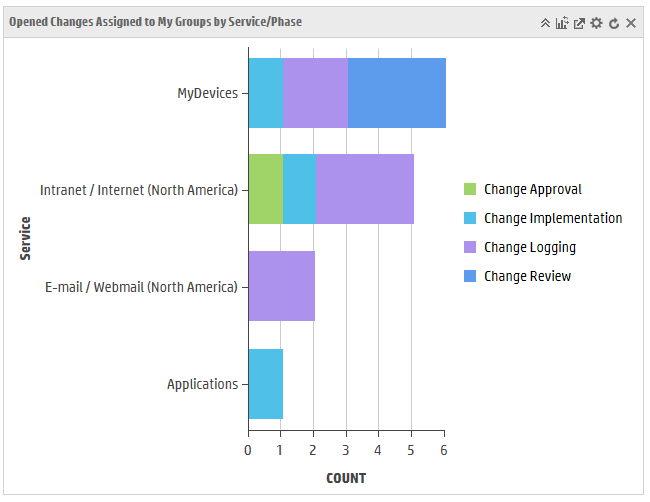
Task: Toggle Change Logging legend swatch
Action: 470,247
